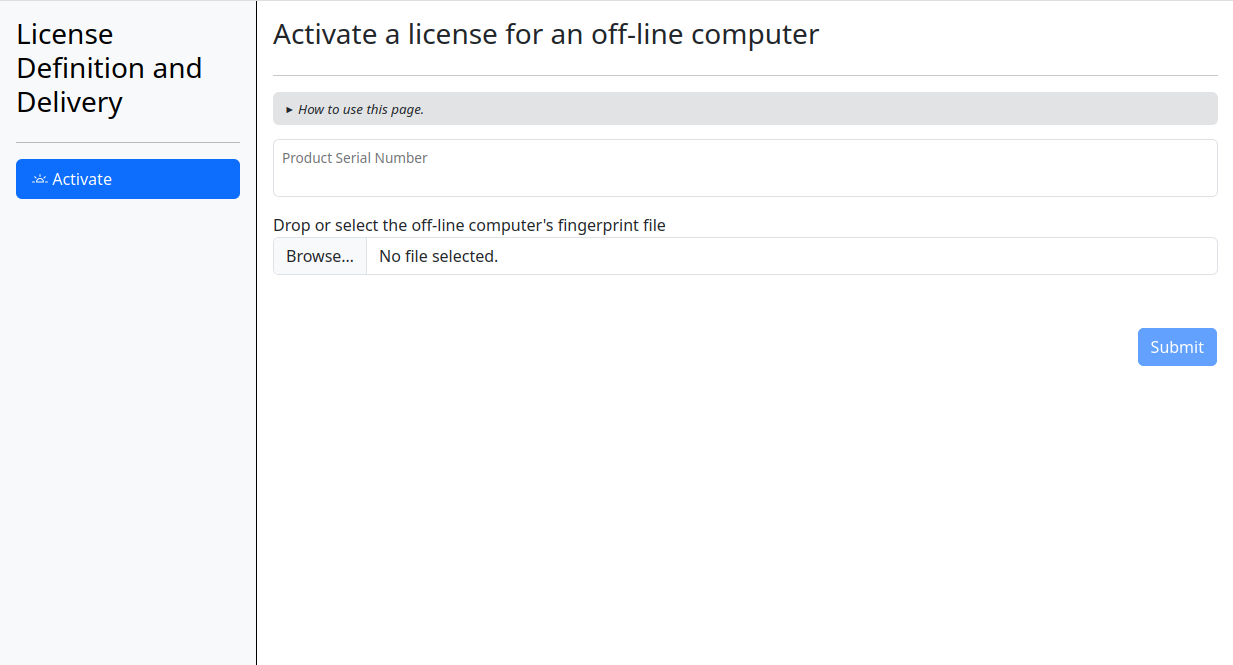Image resolution: width=1233 pixels, height=665 pixels.
Task: Click the empty right side of the help bar
Action: pos(900,109)
